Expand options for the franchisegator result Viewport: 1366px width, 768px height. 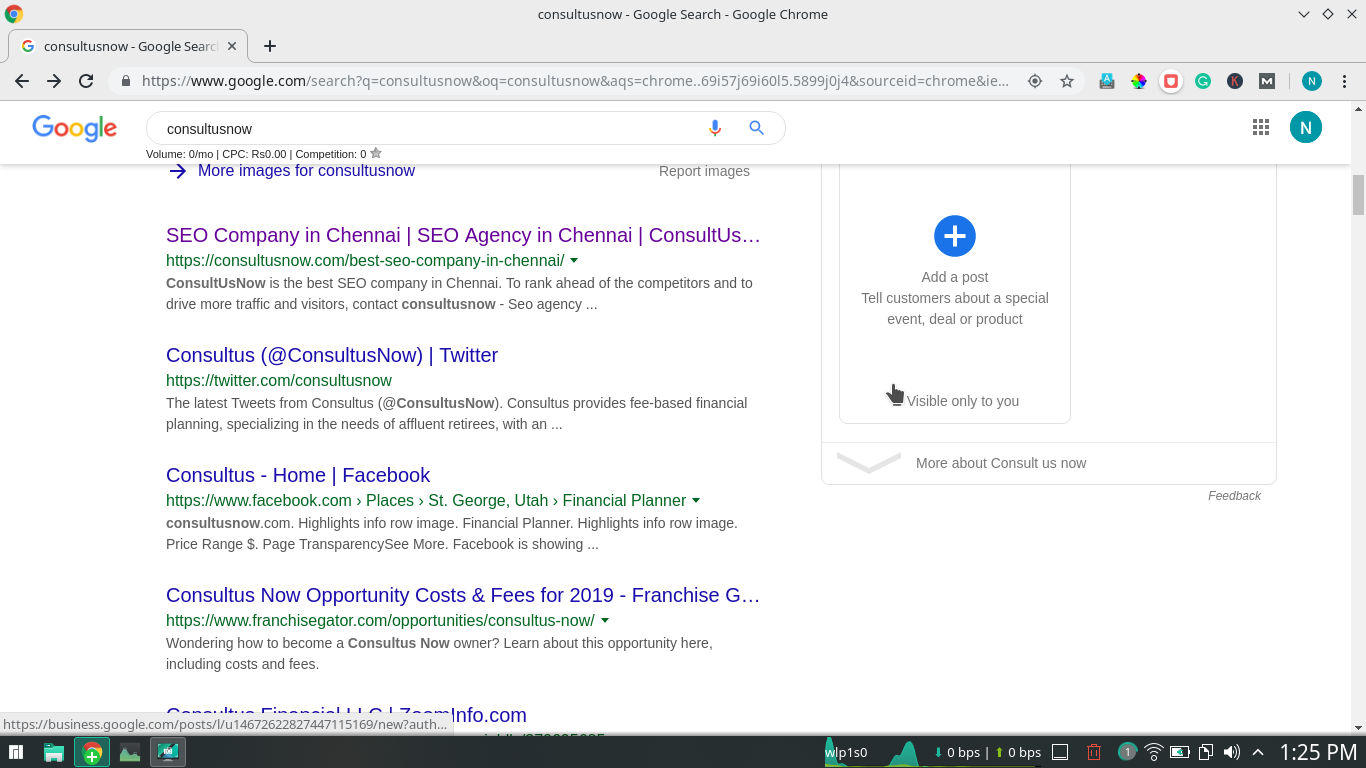[605, 621]
